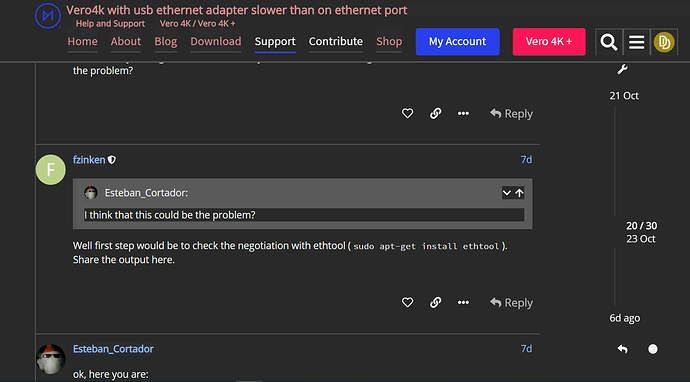Click text 'Share the output here.'
The image size is (690, 382).
(124, 260)
